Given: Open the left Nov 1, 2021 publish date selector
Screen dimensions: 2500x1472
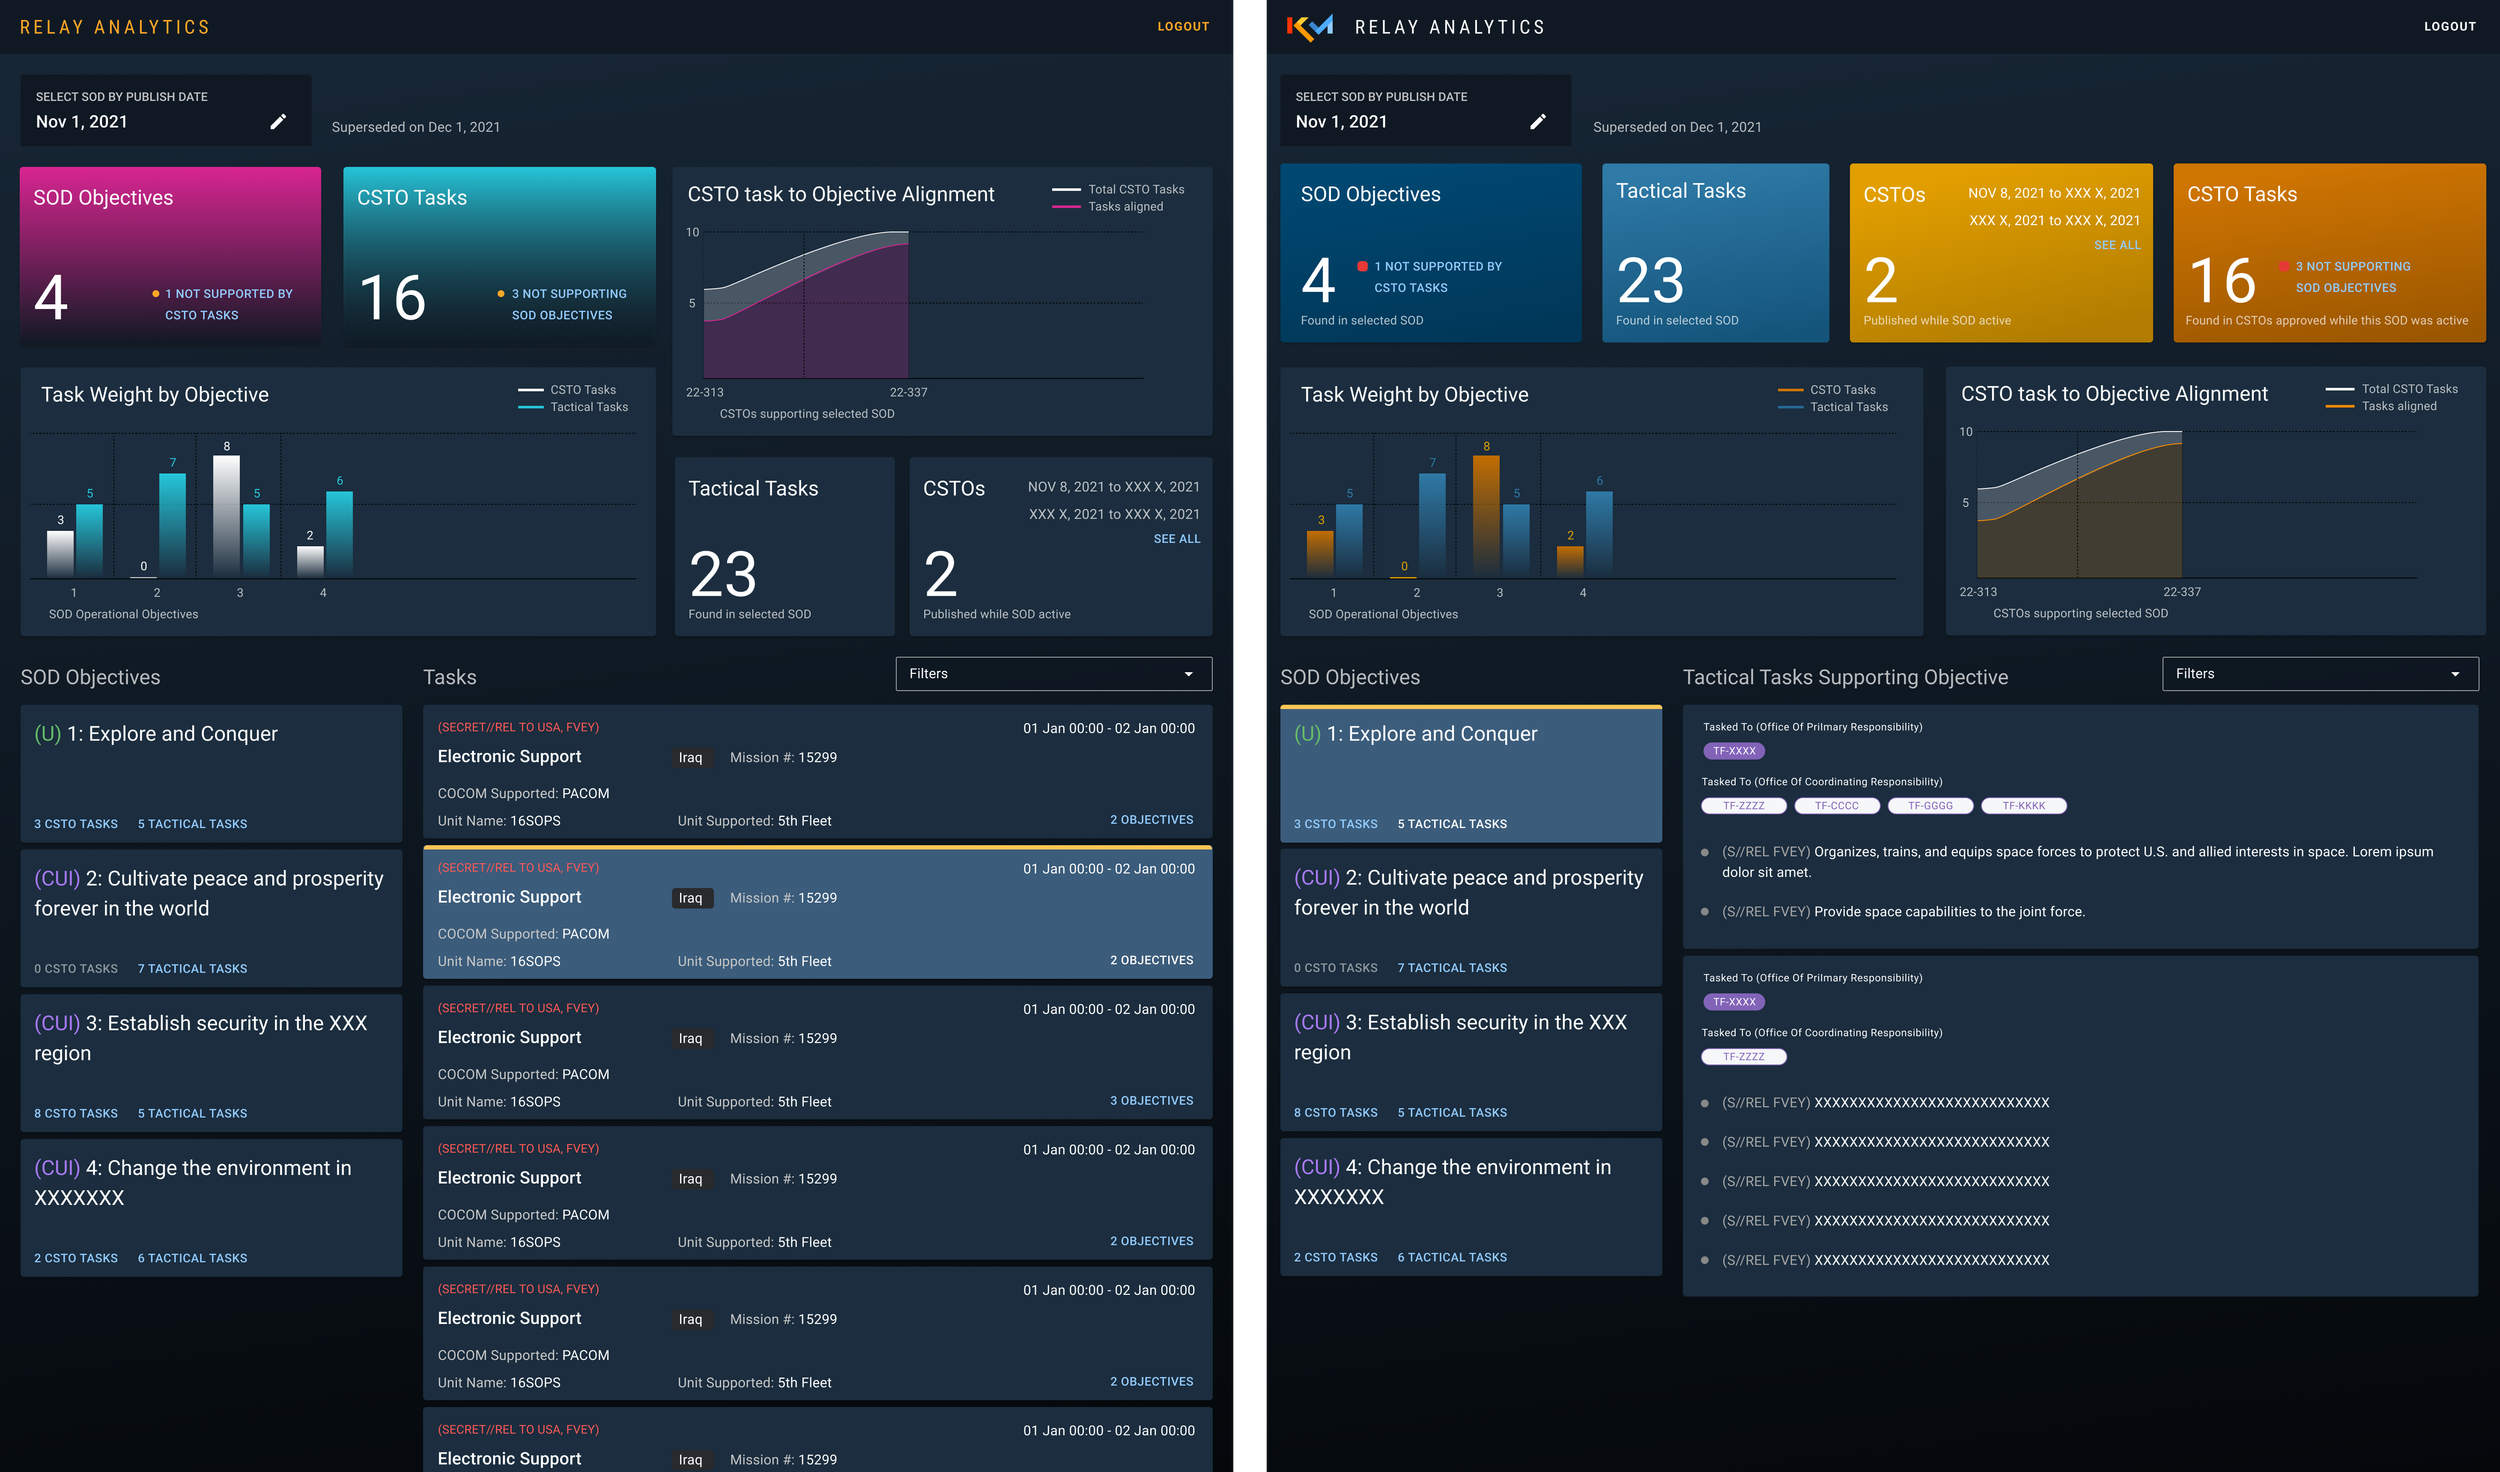Looking at the screenshot, I should tap(150, 111).
